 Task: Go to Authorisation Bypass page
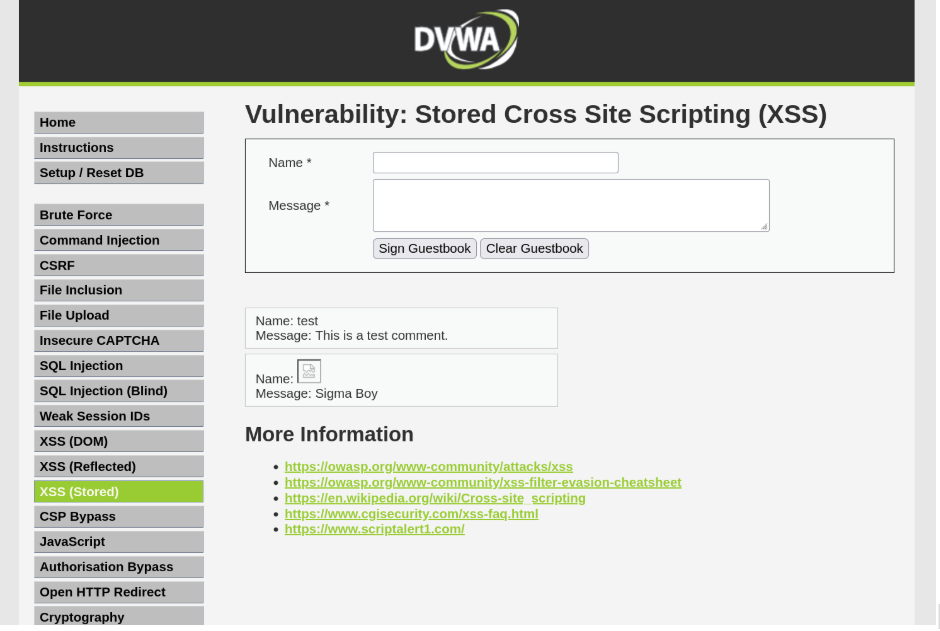click(x=118, y=567)
